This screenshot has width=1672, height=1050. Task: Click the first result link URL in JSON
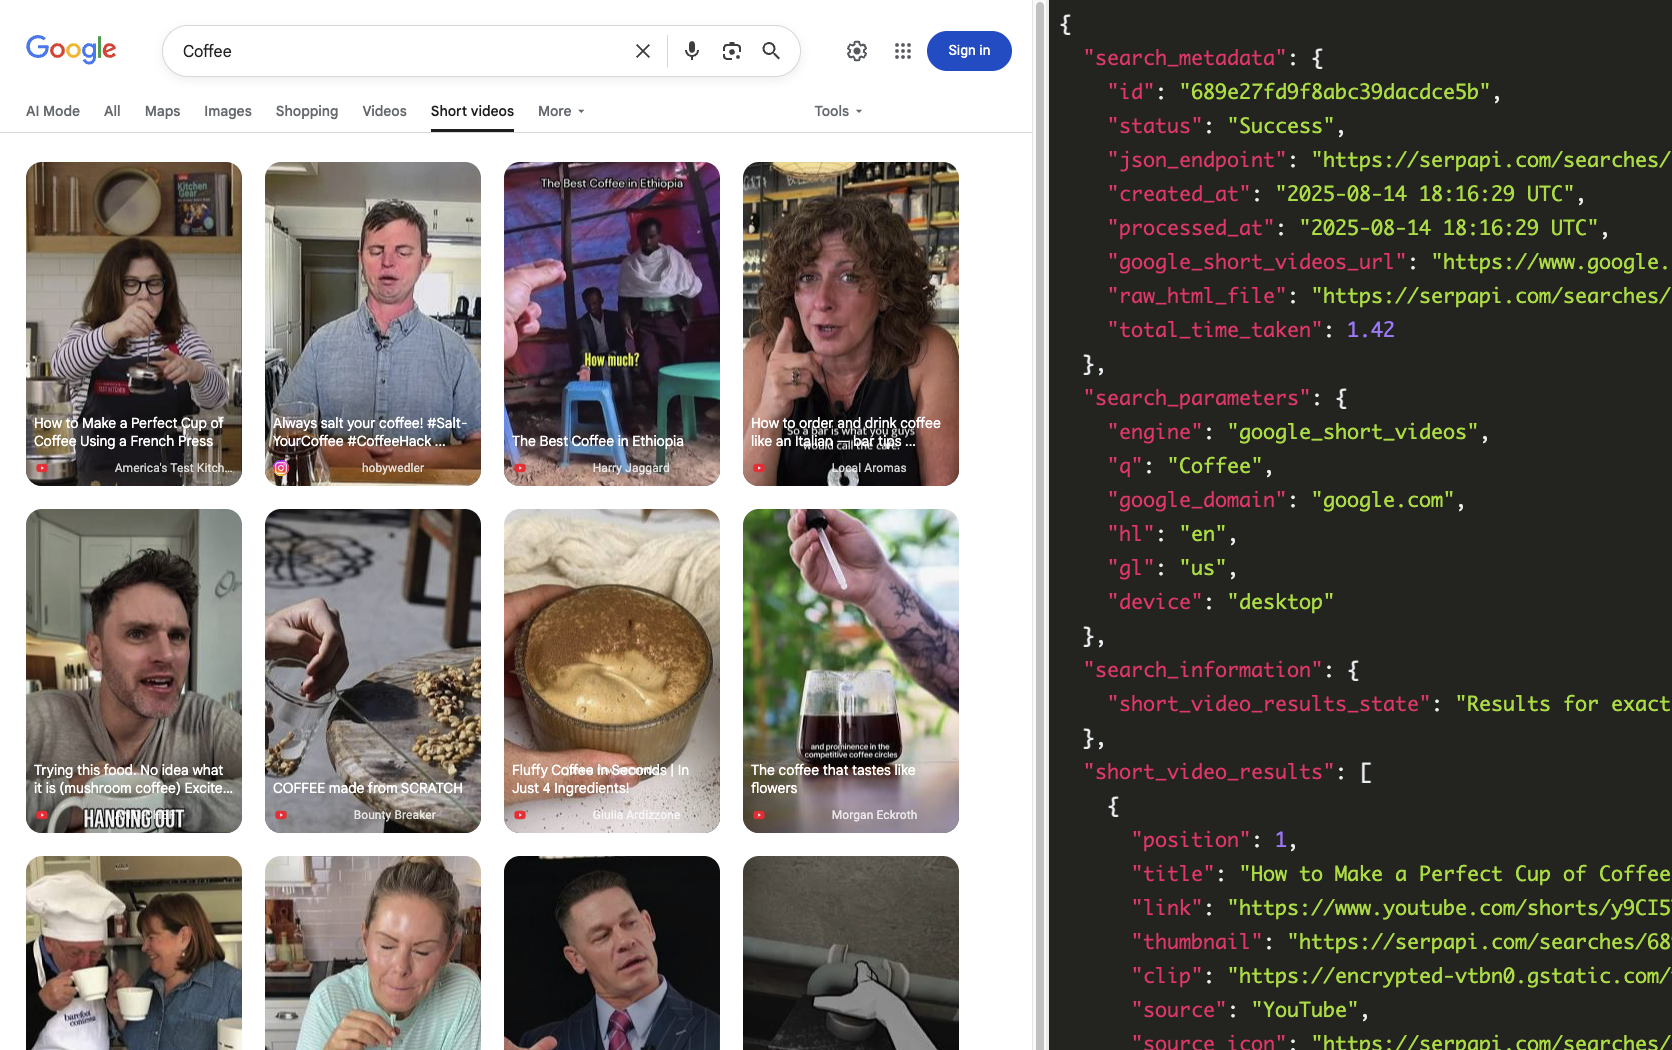1449,908
